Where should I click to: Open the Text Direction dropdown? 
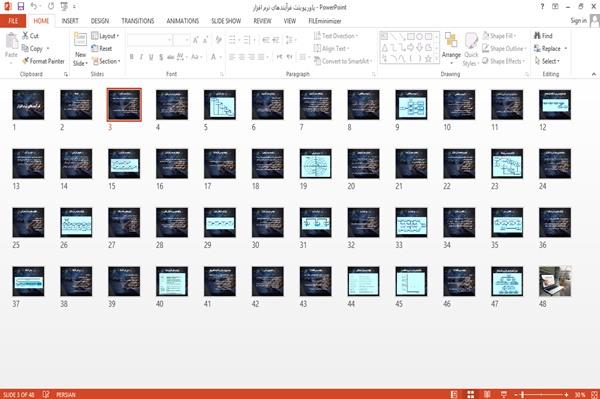[336, 36]
